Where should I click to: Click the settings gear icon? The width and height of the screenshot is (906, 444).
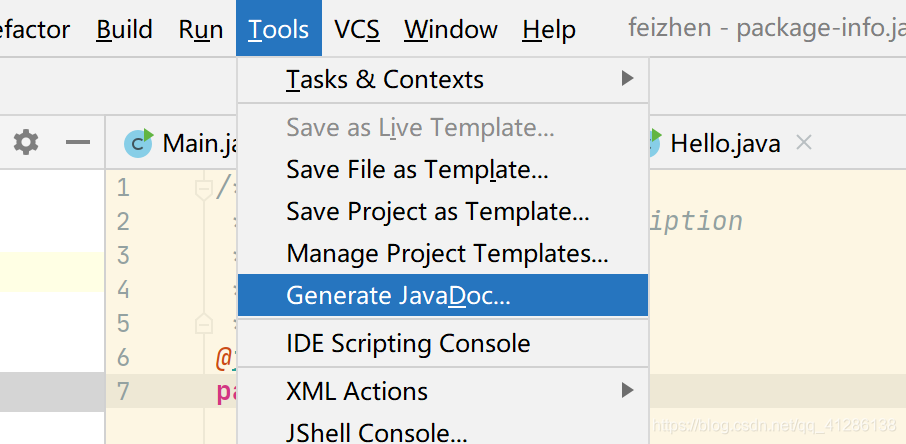tap(26, 143)
